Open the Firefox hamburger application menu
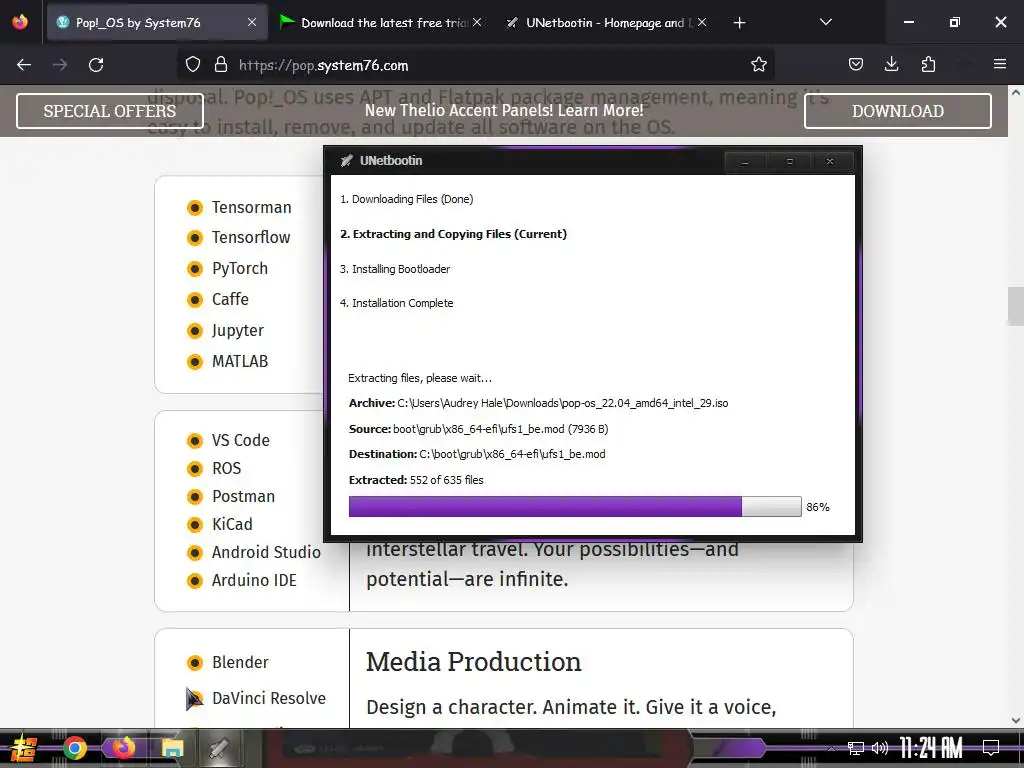This screenshot has height=768, width=1024. (999, 64)
